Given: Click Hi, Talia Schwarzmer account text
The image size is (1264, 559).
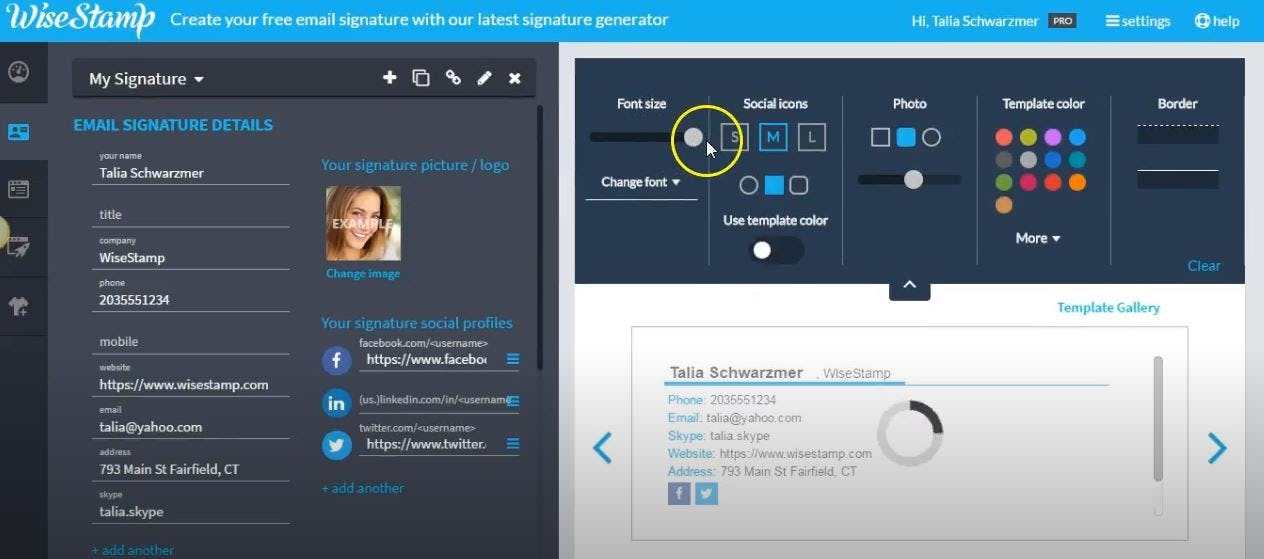Looking at the screenshot, I should tap(975, 21).
